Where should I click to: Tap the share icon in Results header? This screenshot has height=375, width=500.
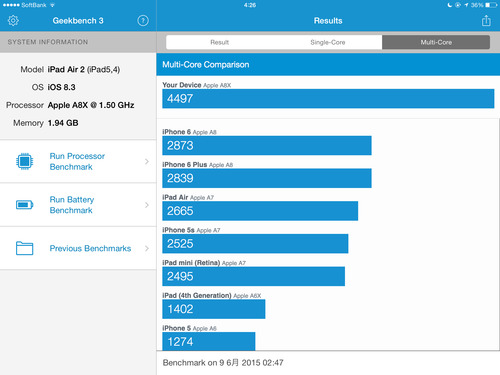point(486,20)
